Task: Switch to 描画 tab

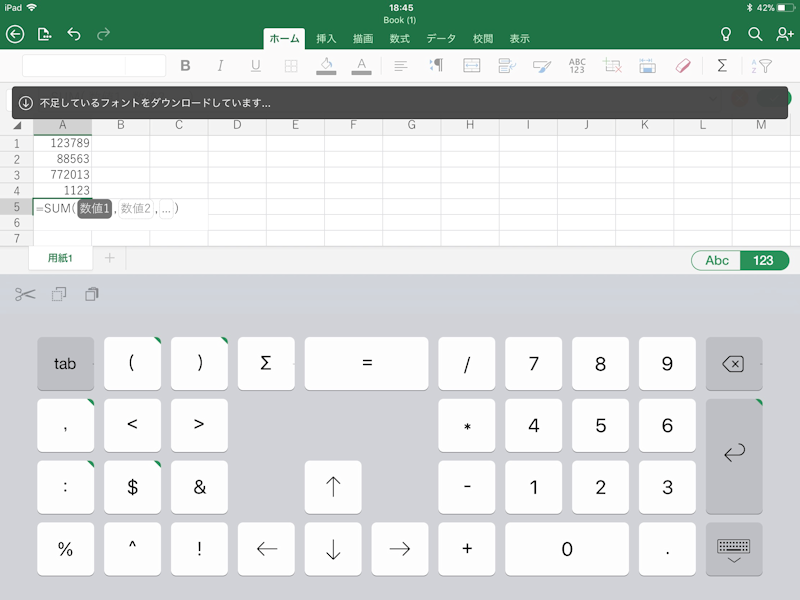Action: point(363,39)
